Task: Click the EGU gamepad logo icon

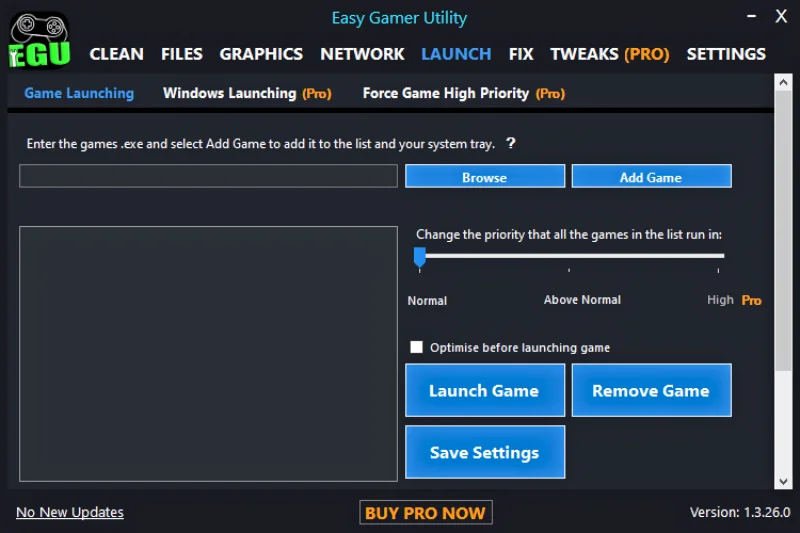Action: pos(40,40)
